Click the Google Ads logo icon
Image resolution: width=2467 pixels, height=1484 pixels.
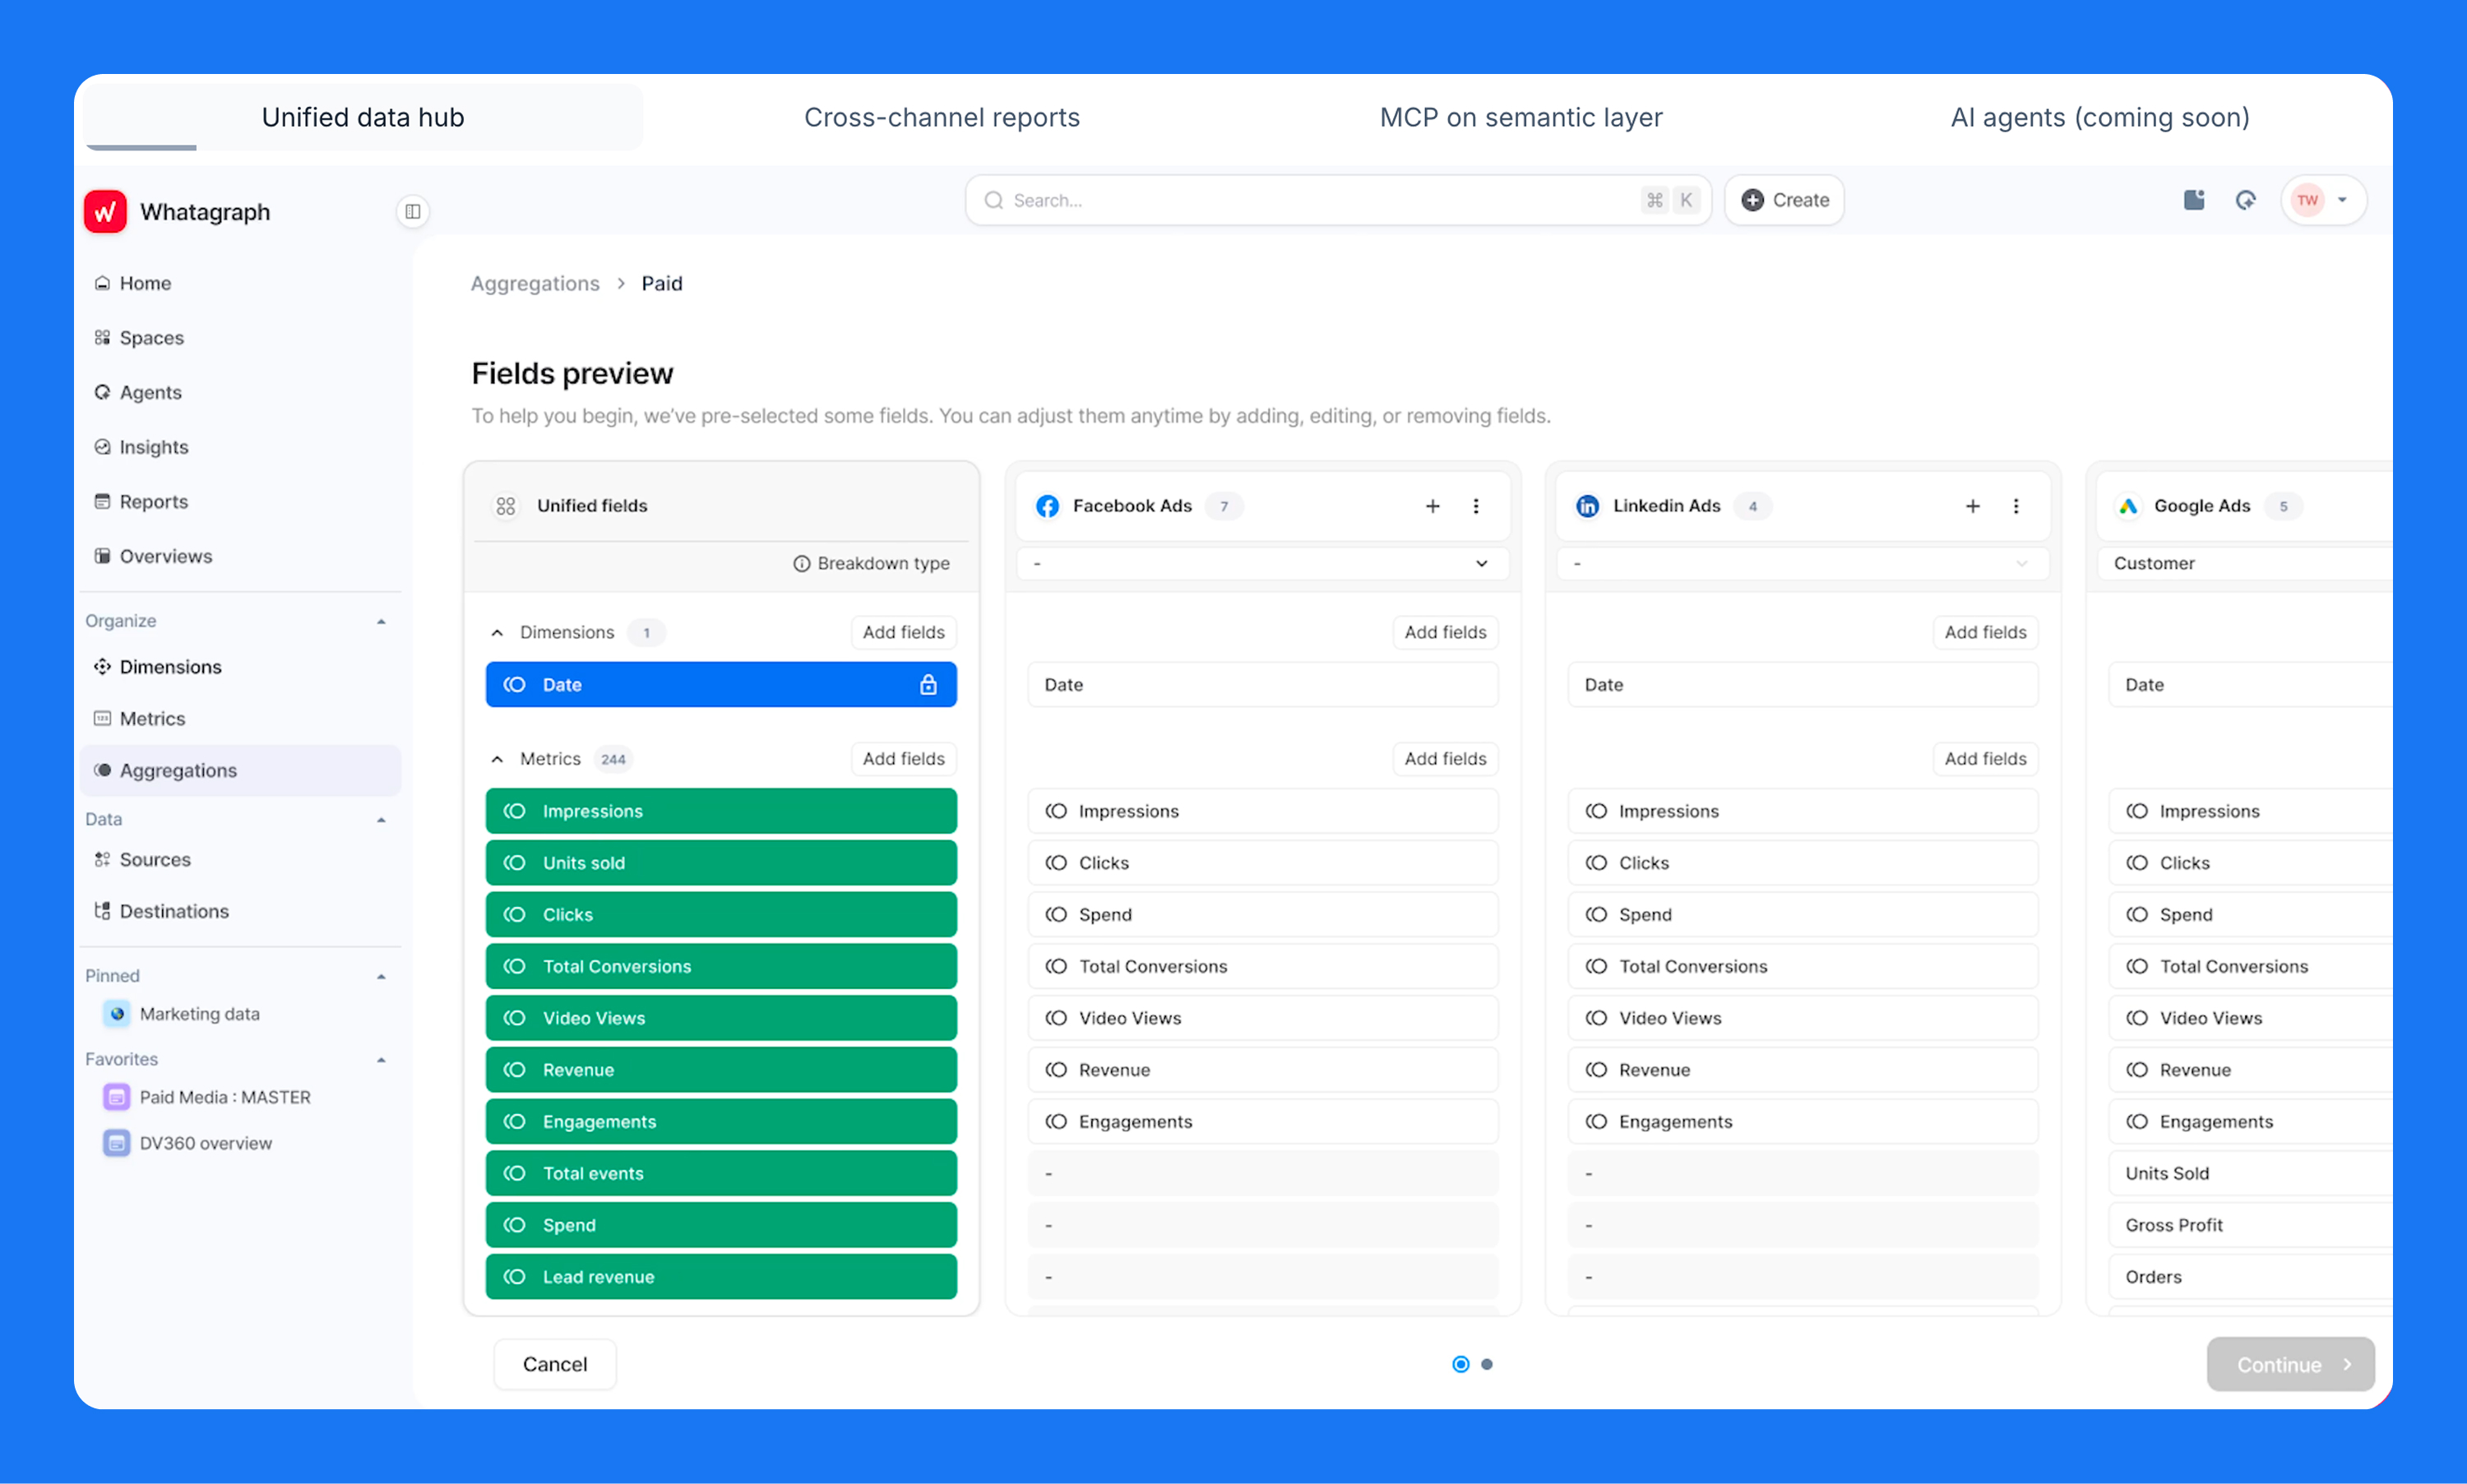[2128, 506]
